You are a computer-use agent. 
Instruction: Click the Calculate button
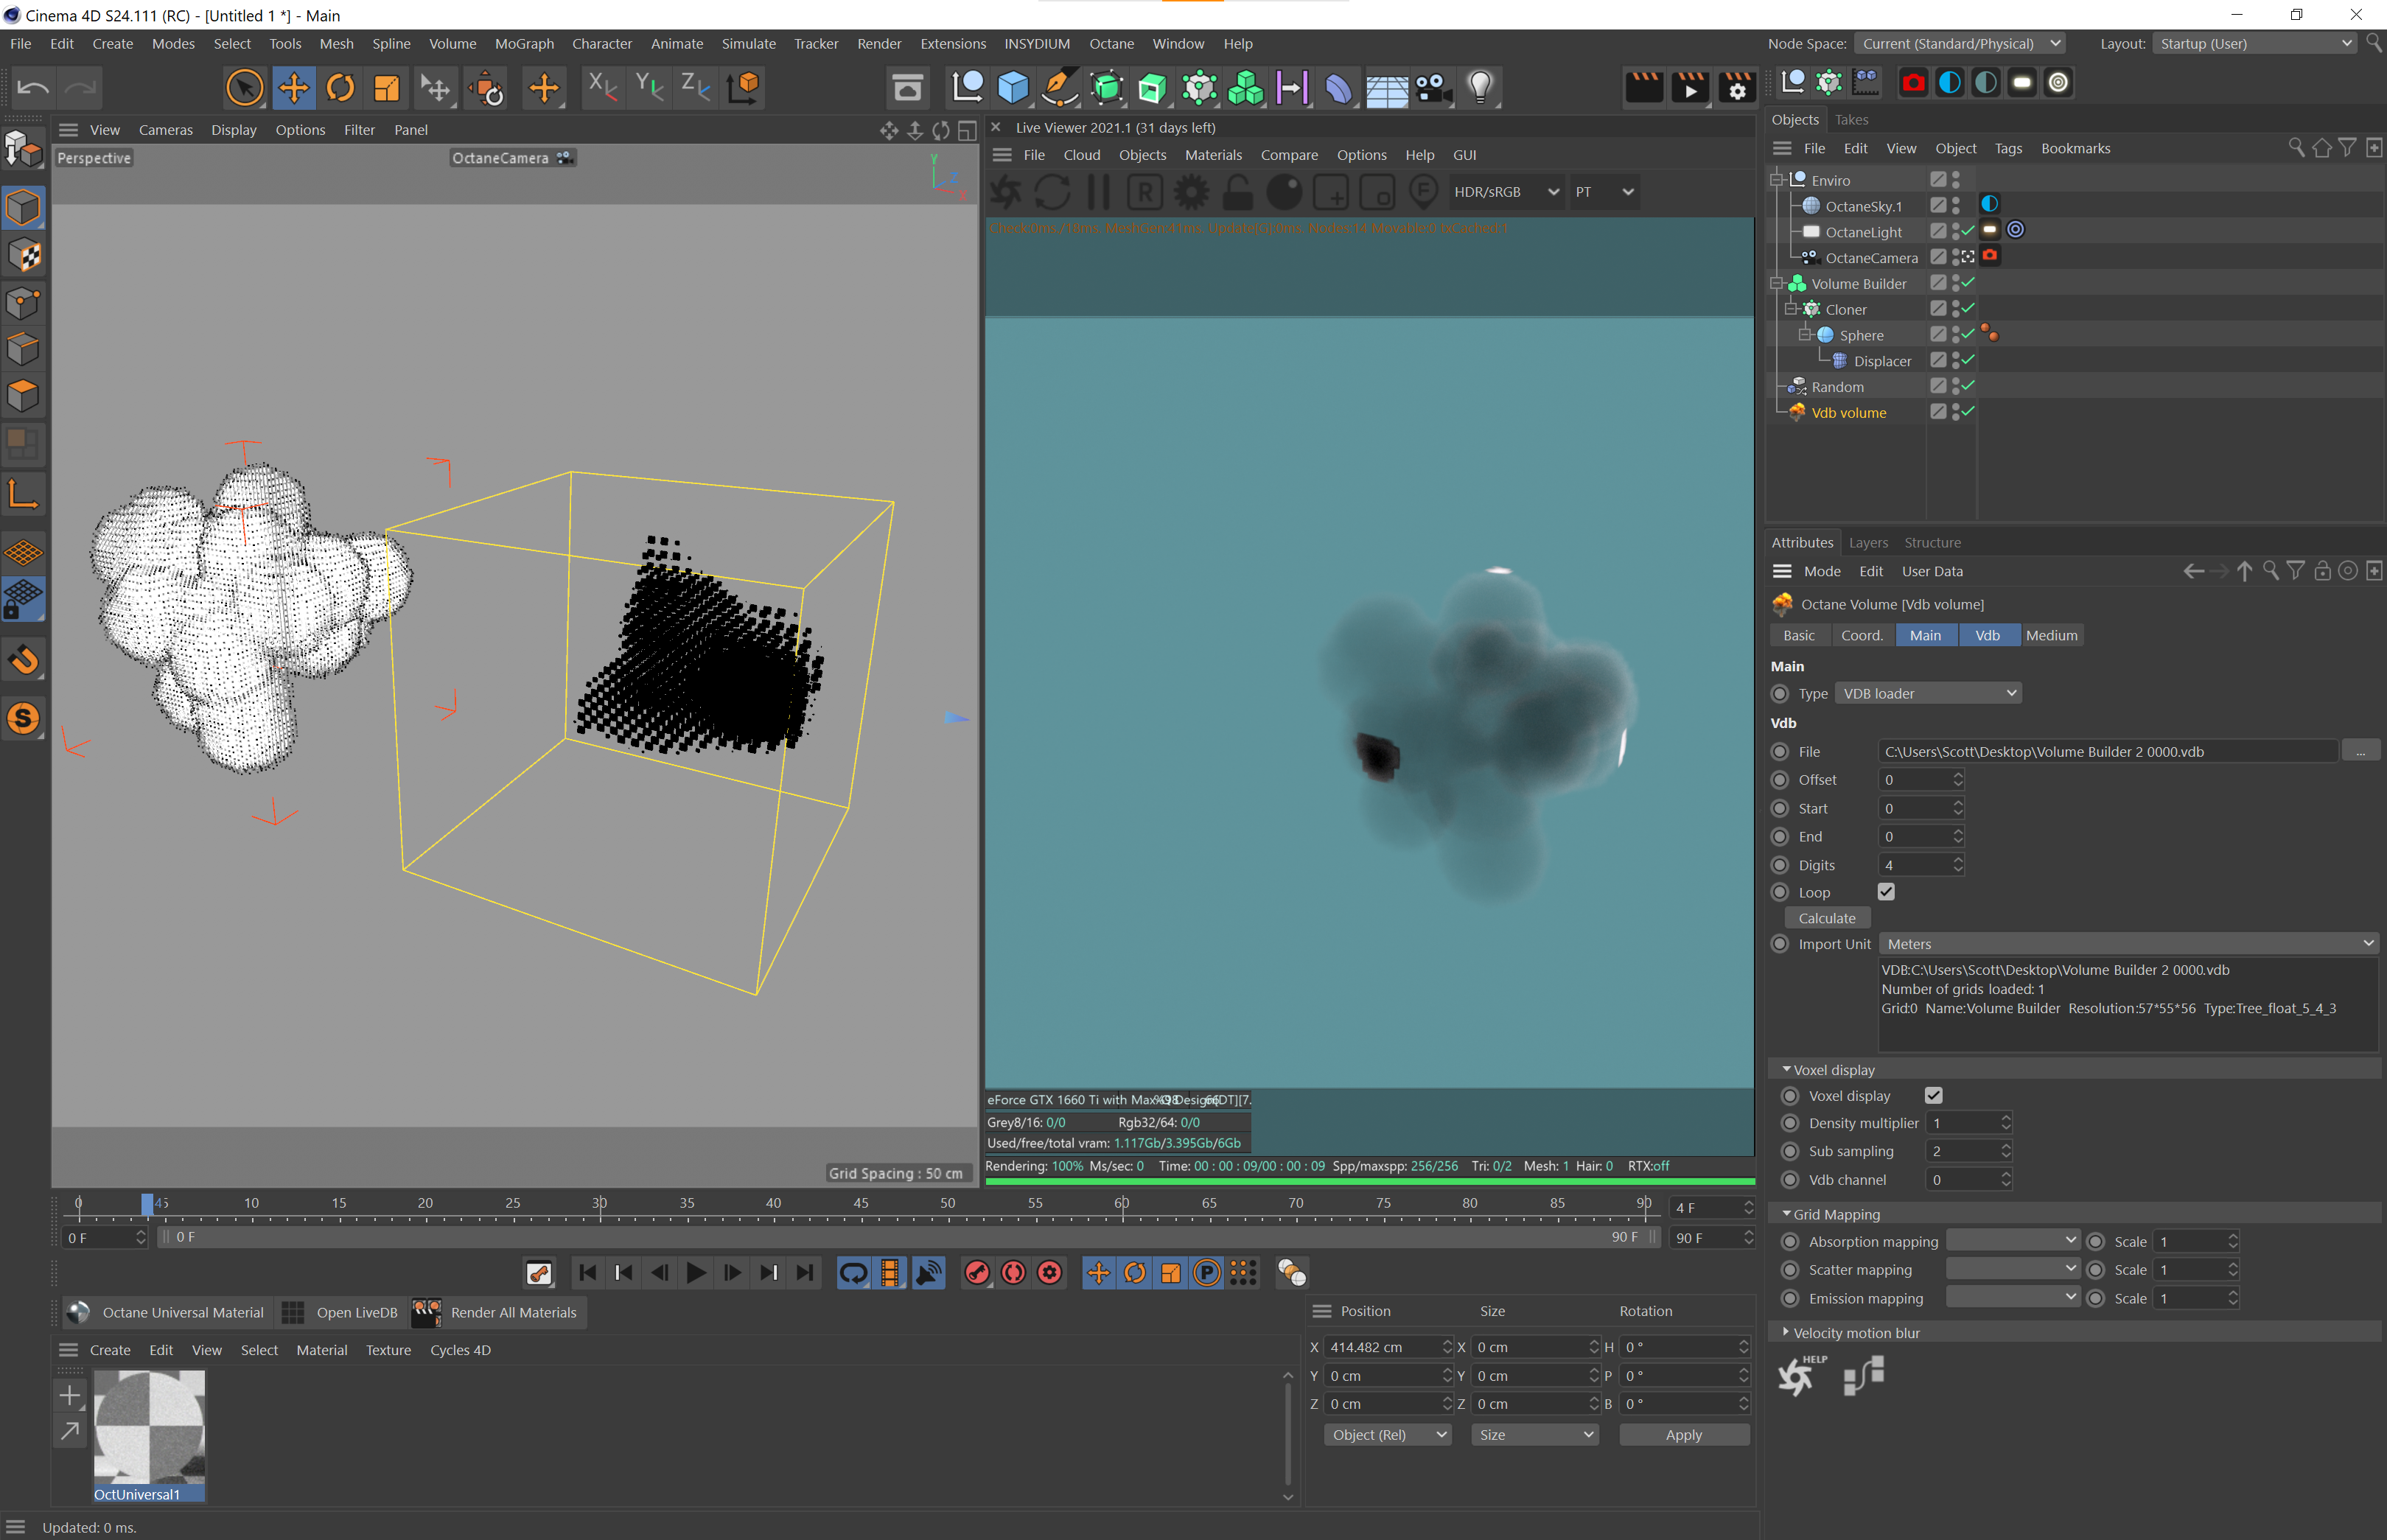point(1826,918)
